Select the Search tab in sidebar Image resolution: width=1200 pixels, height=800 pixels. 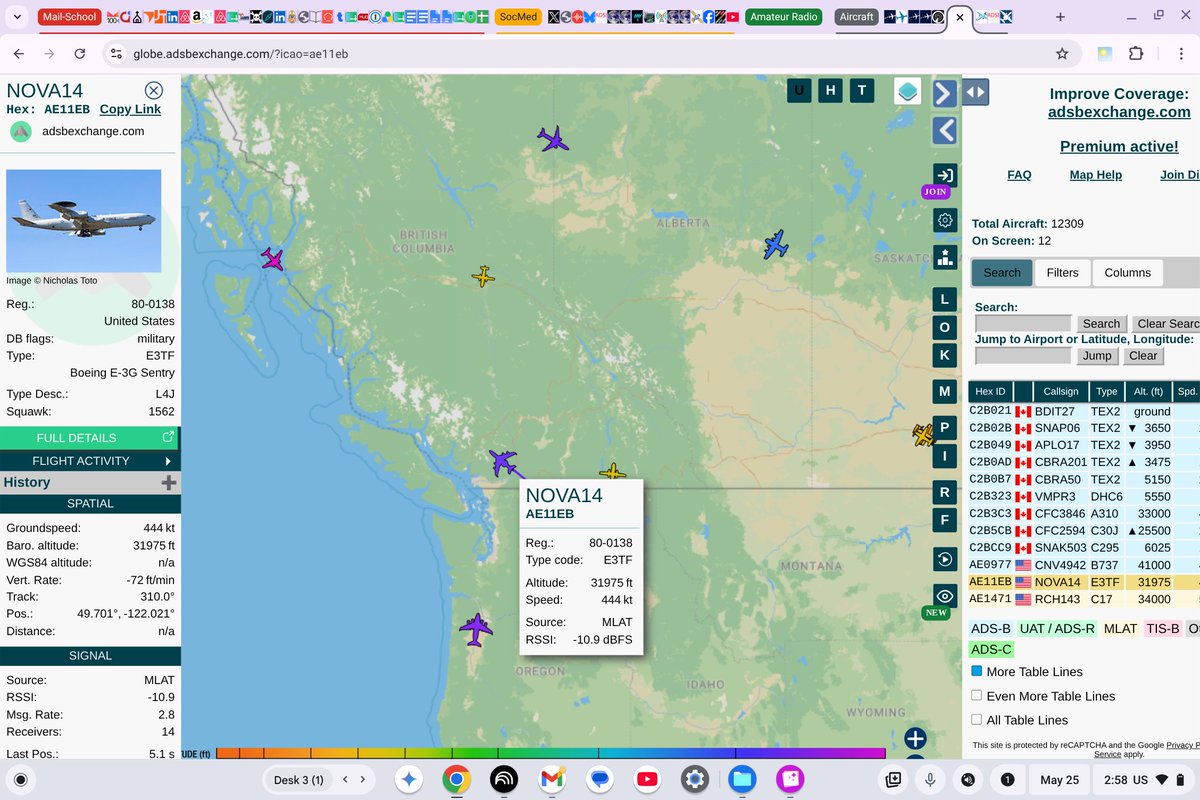point(1002,272)
